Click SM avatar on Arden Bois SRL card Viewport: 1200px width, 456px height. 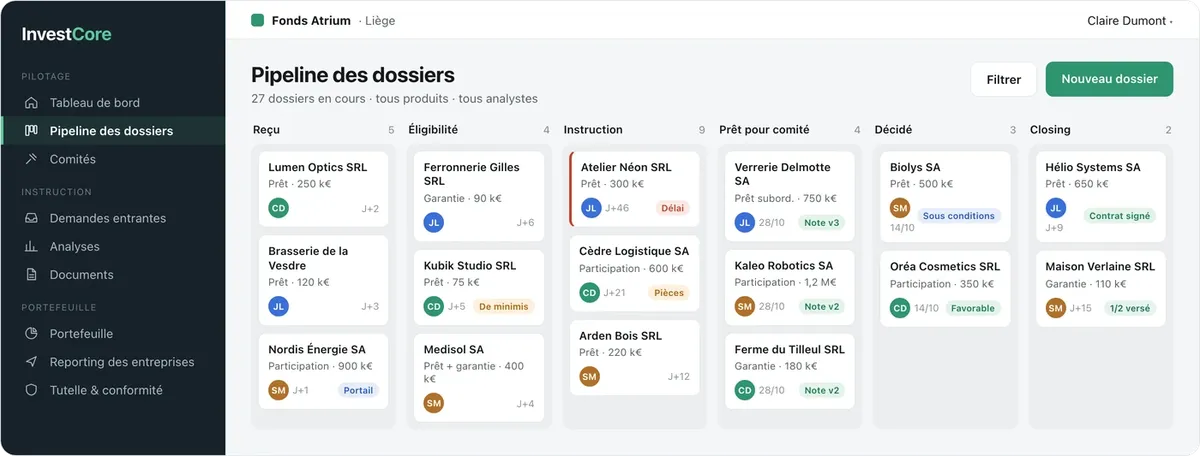(x=589, y=376)
